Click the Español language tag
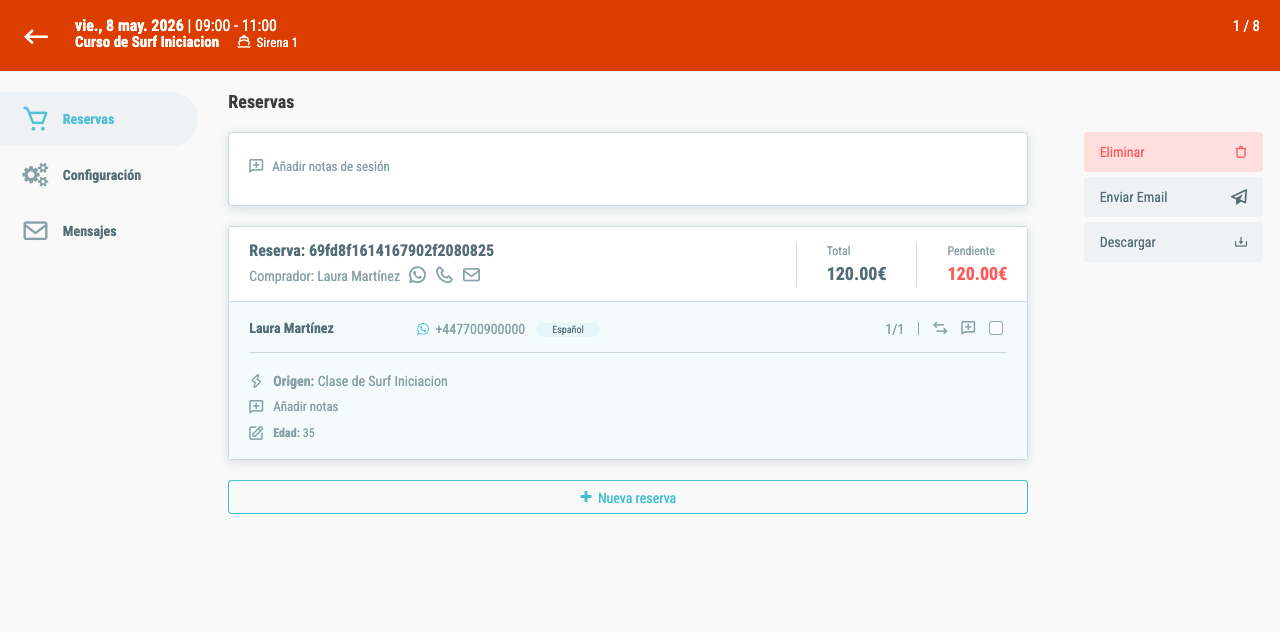Screen dimensions: 1280x633 click(x=568, y=329)
